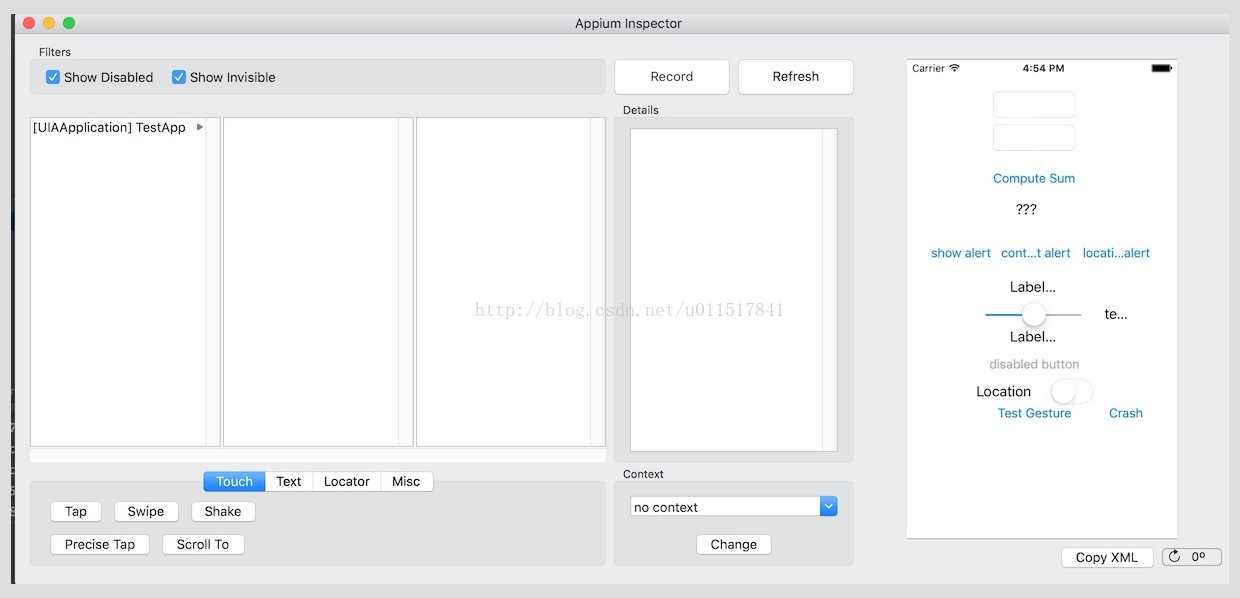The height and width of the screenshot is (598, 1240).
Task: Tap the Test Gesture link
Action: click(1034, 413)
